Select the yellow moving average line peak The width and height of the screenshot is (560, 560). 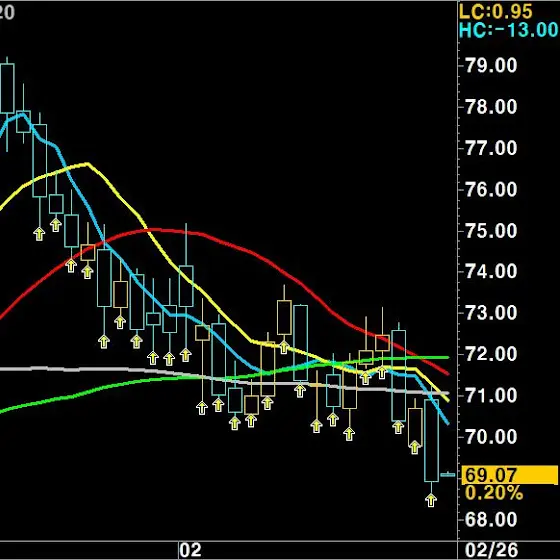coord(86,164)
